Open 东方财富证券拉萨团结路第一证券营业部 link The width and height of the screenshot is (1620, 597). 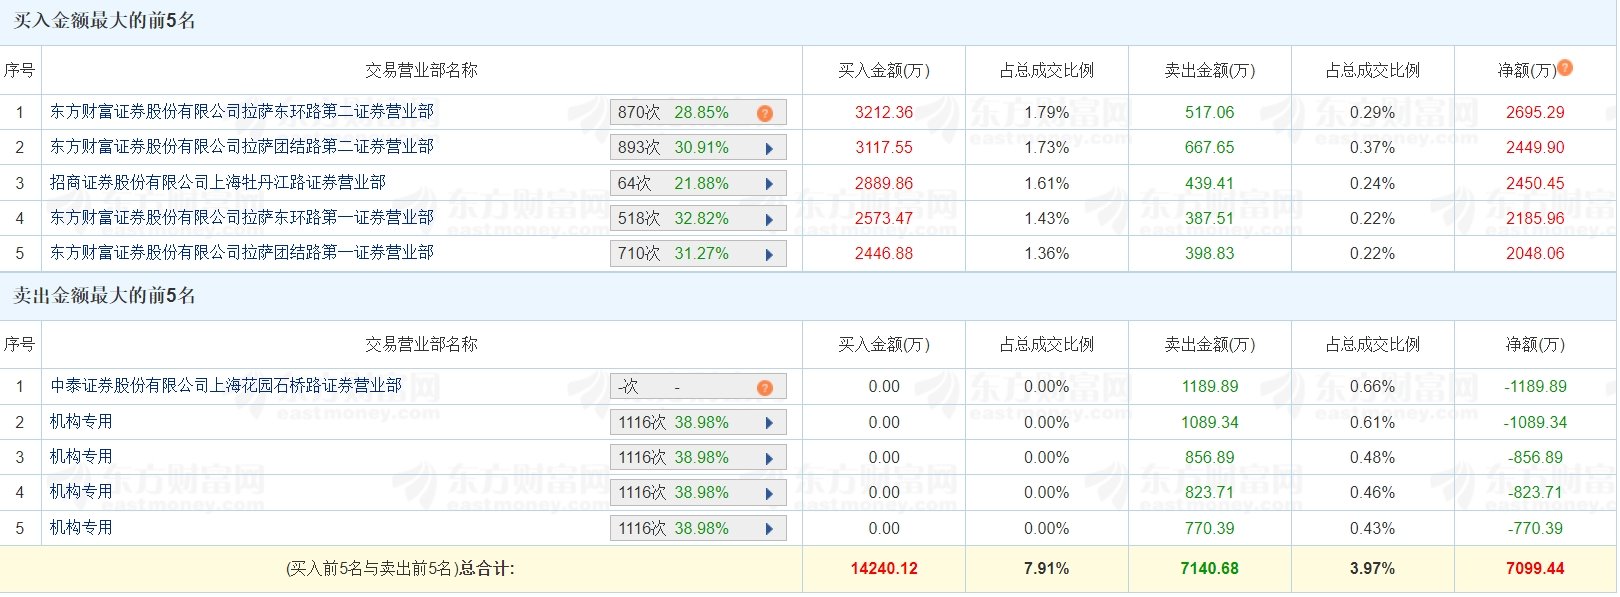pyautogui.click(x=242, y=253)
